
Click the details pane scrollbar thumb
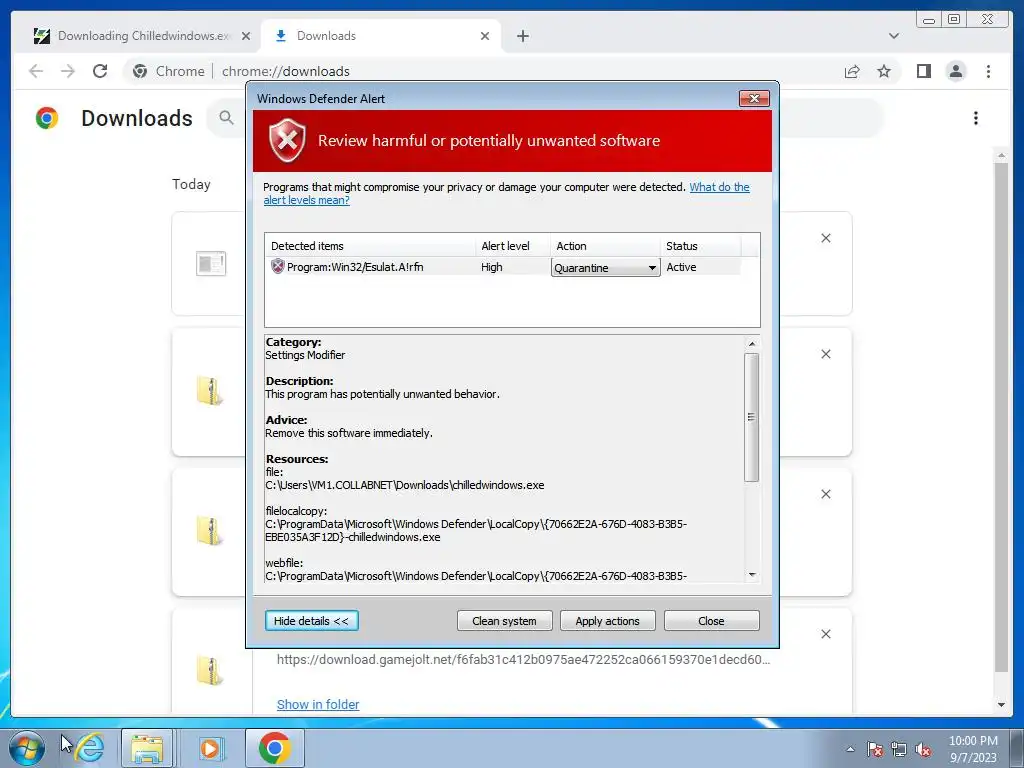tap(752, 417)
